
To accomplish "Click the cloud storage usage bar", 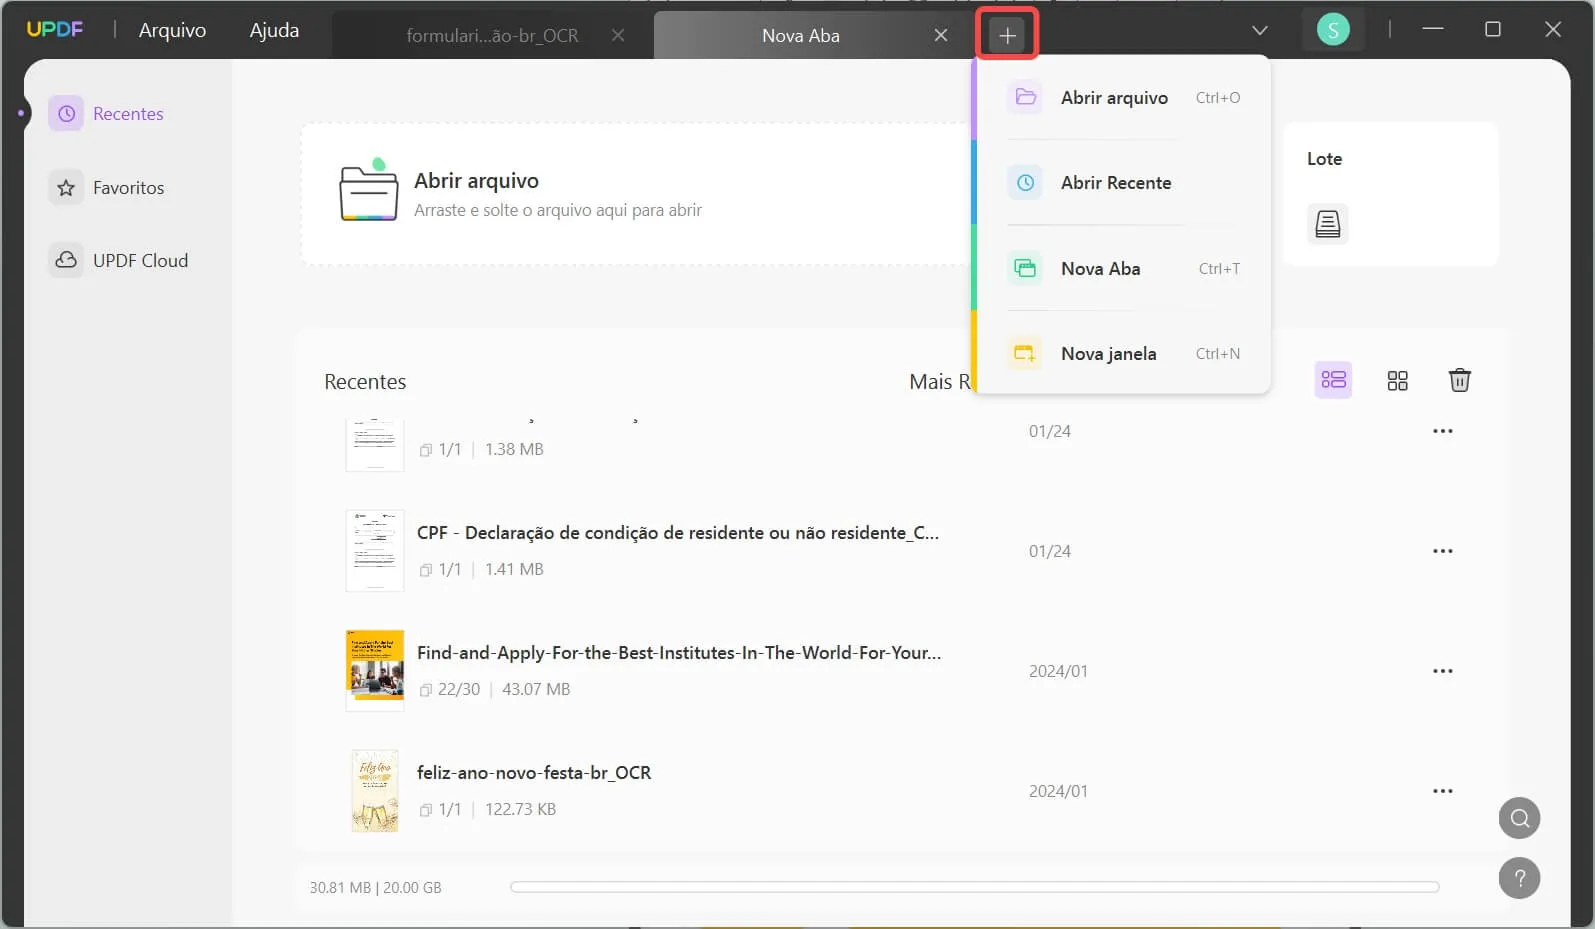I will pos(974,887).
